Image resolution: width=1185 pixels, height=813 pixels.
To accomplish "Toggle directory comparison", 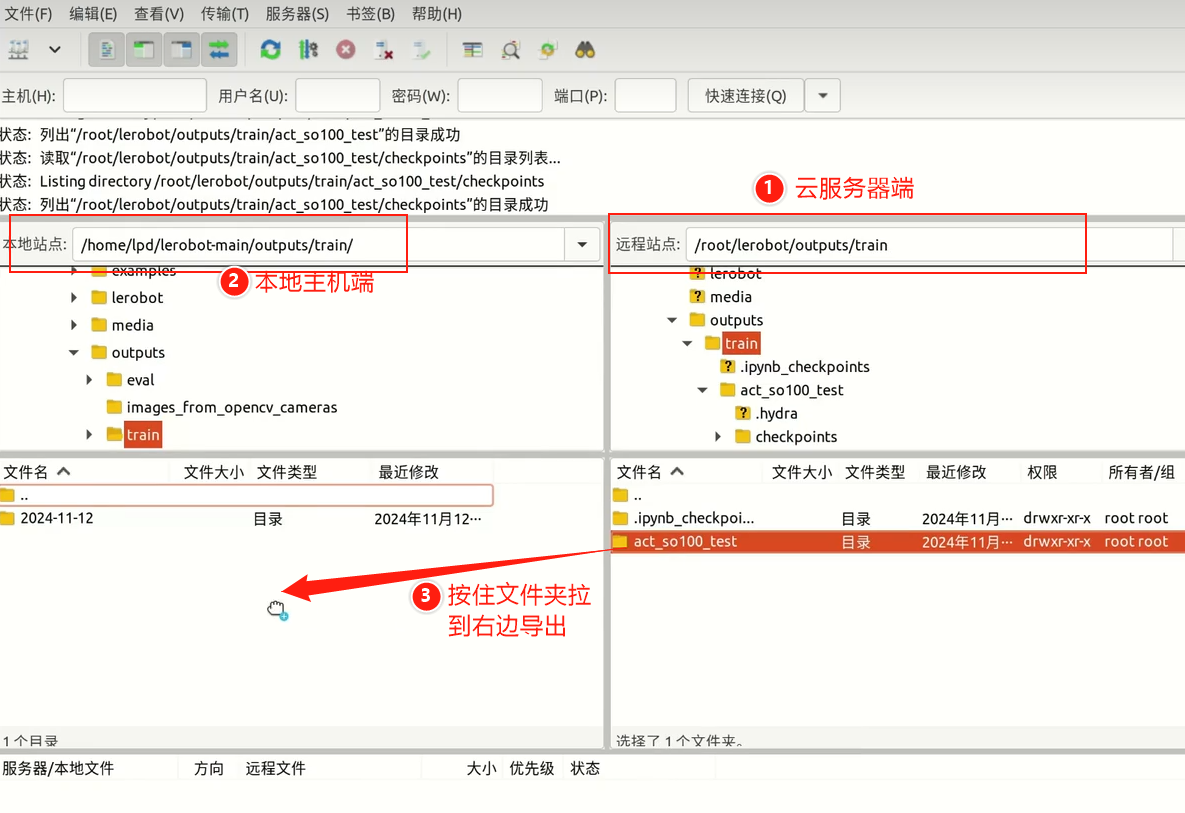I will 511,50.
